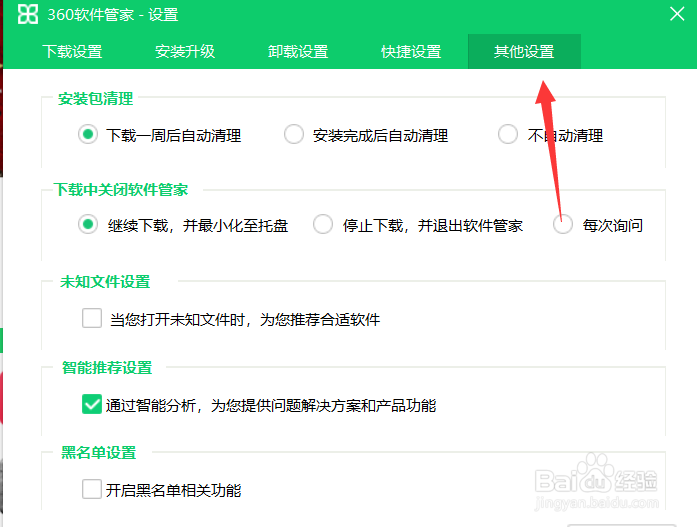Screen dimensions: 697x527
Task: Select the 不自动清理 radio button
Action: tap(508, 134)
